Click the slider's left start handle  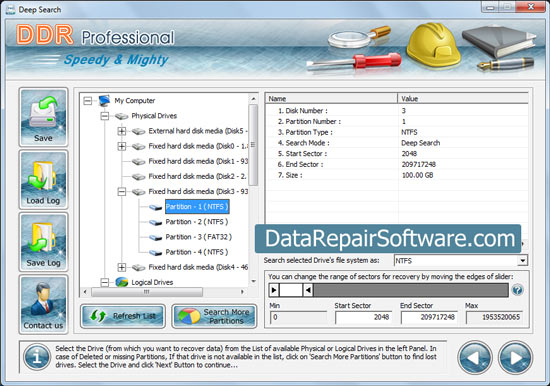[x=274, y=290]
